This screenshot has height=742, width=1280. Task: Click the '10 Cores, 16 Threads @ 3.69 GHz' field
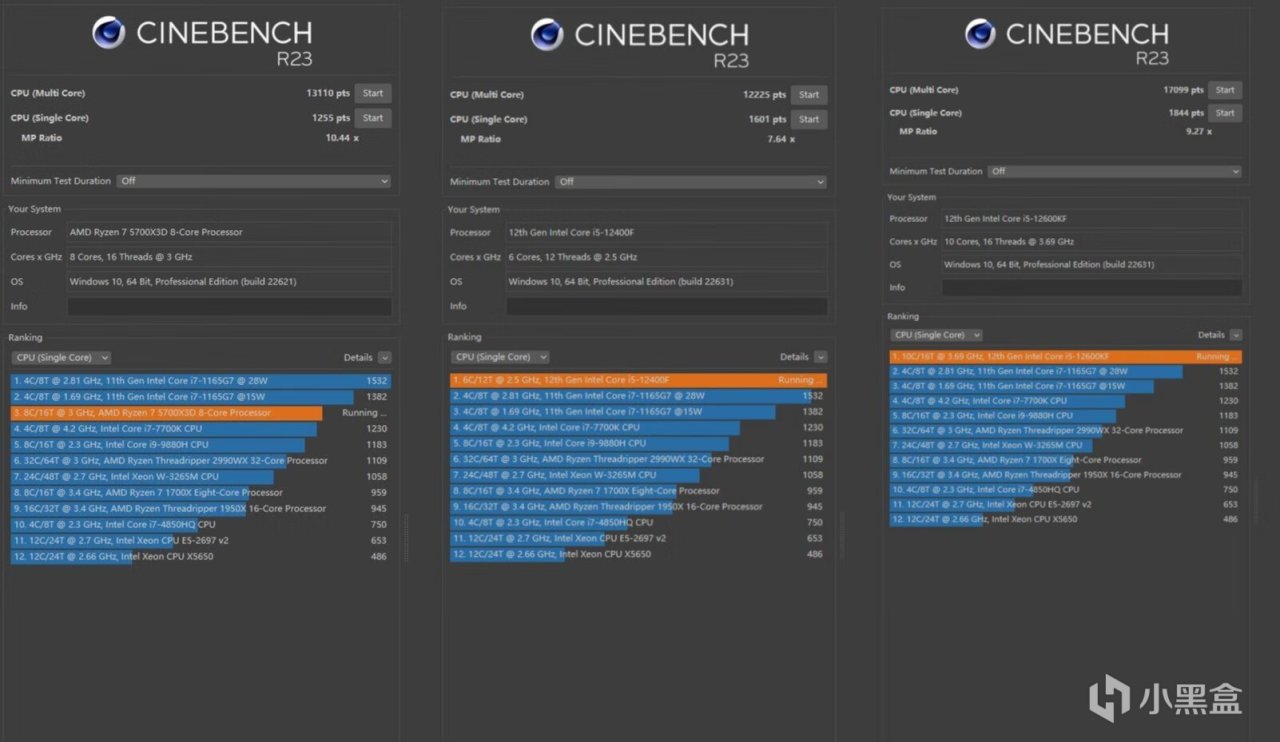[x=1092, y=241]
